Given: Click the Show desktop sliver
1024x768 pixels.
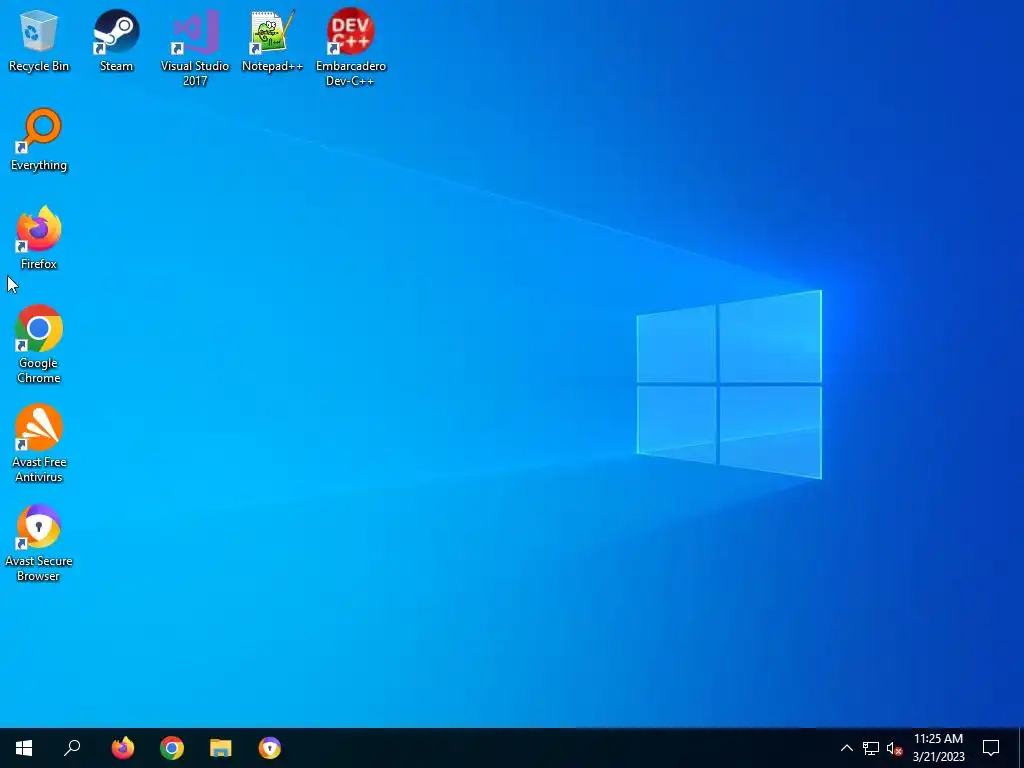Looking at the screenshot, I should pos(1020,748).
